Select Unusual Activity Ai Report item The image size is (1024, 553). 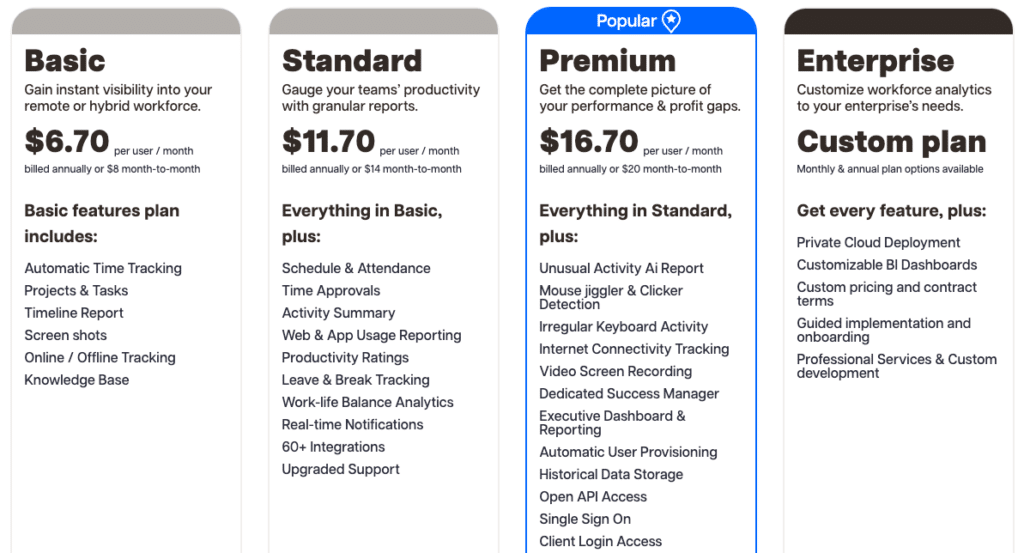tap(621, 268)
